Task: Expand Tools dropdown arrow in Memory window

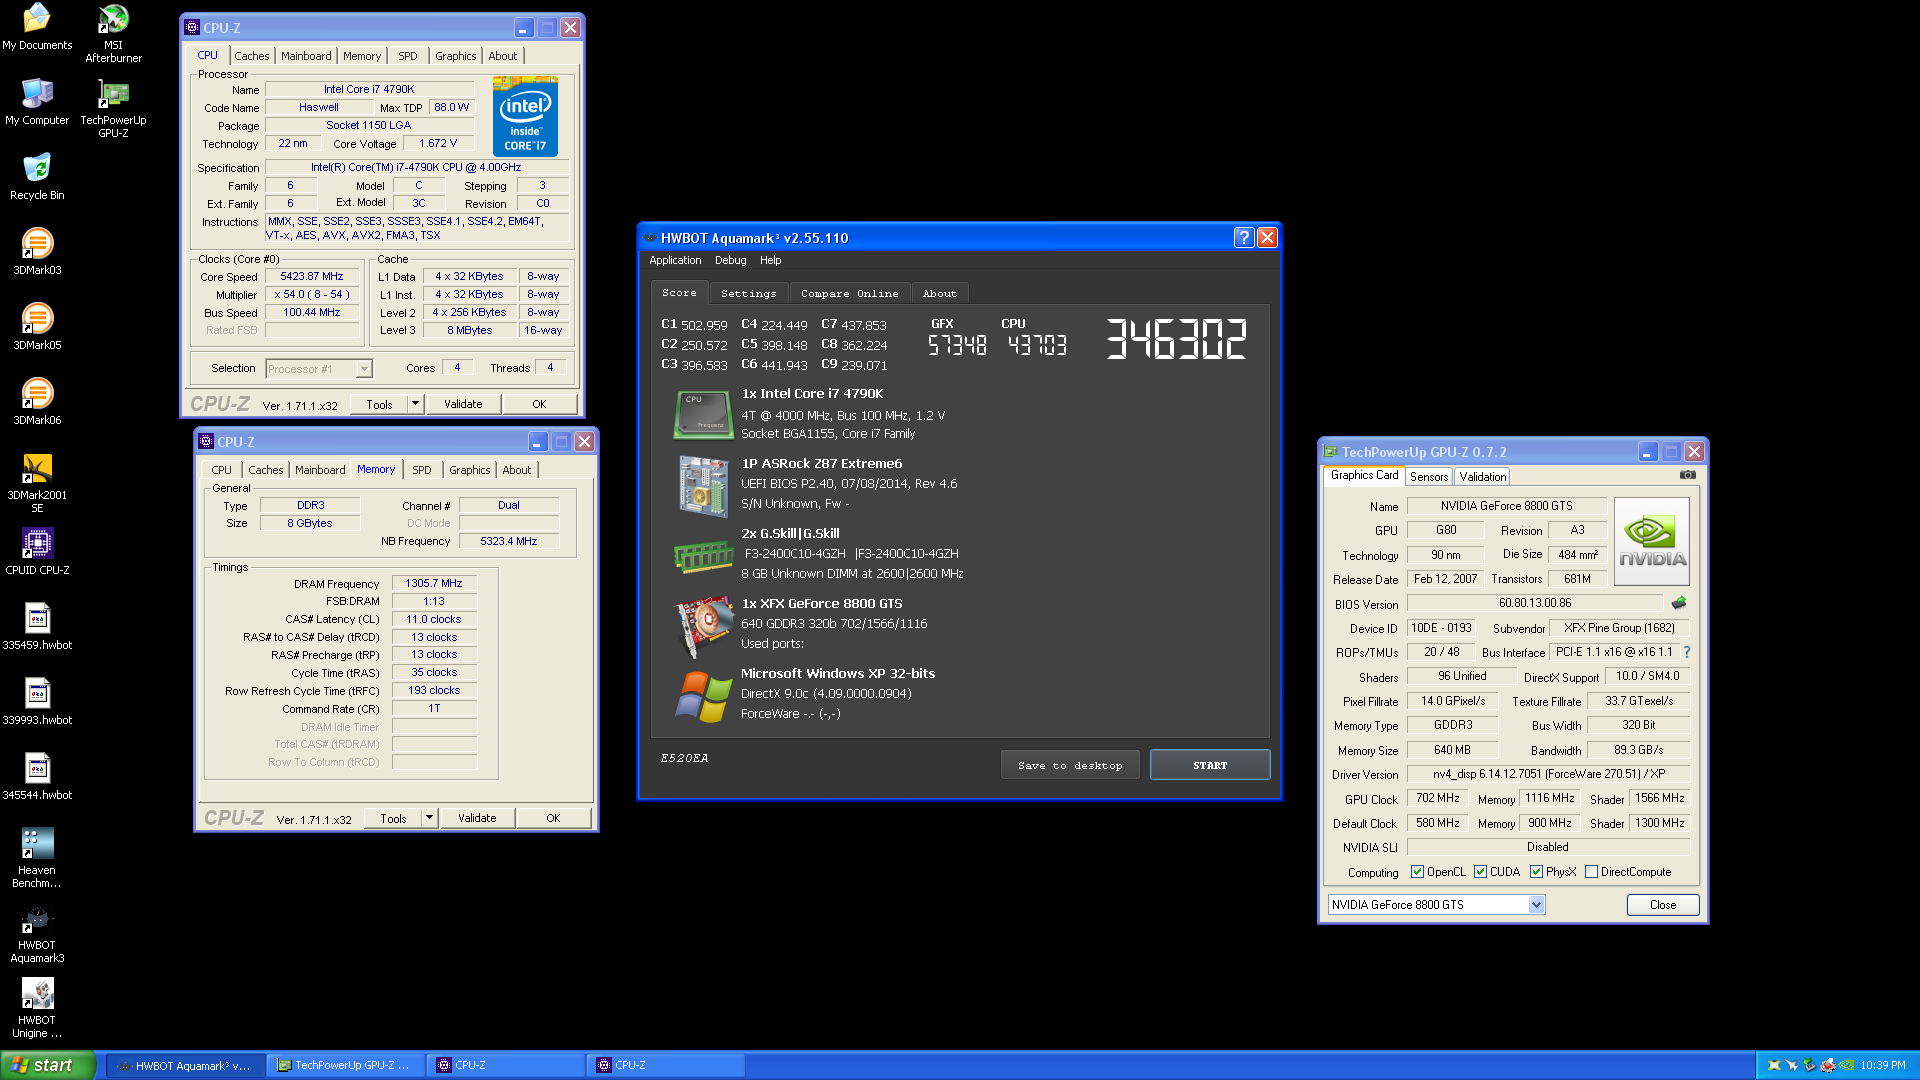Action: point(429,818)
